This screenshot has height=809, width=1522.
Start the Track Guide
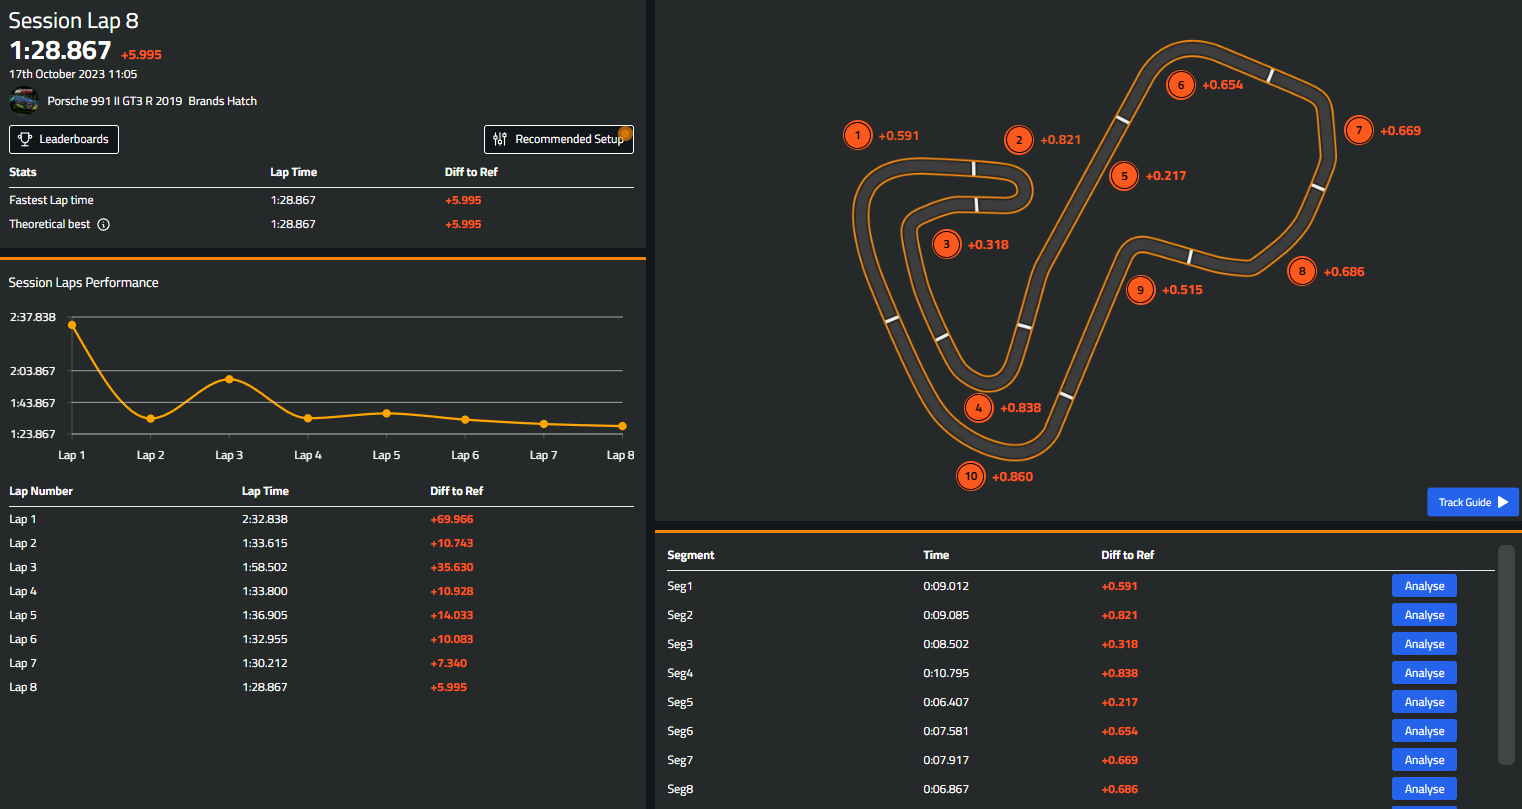tap(1471, 501)
